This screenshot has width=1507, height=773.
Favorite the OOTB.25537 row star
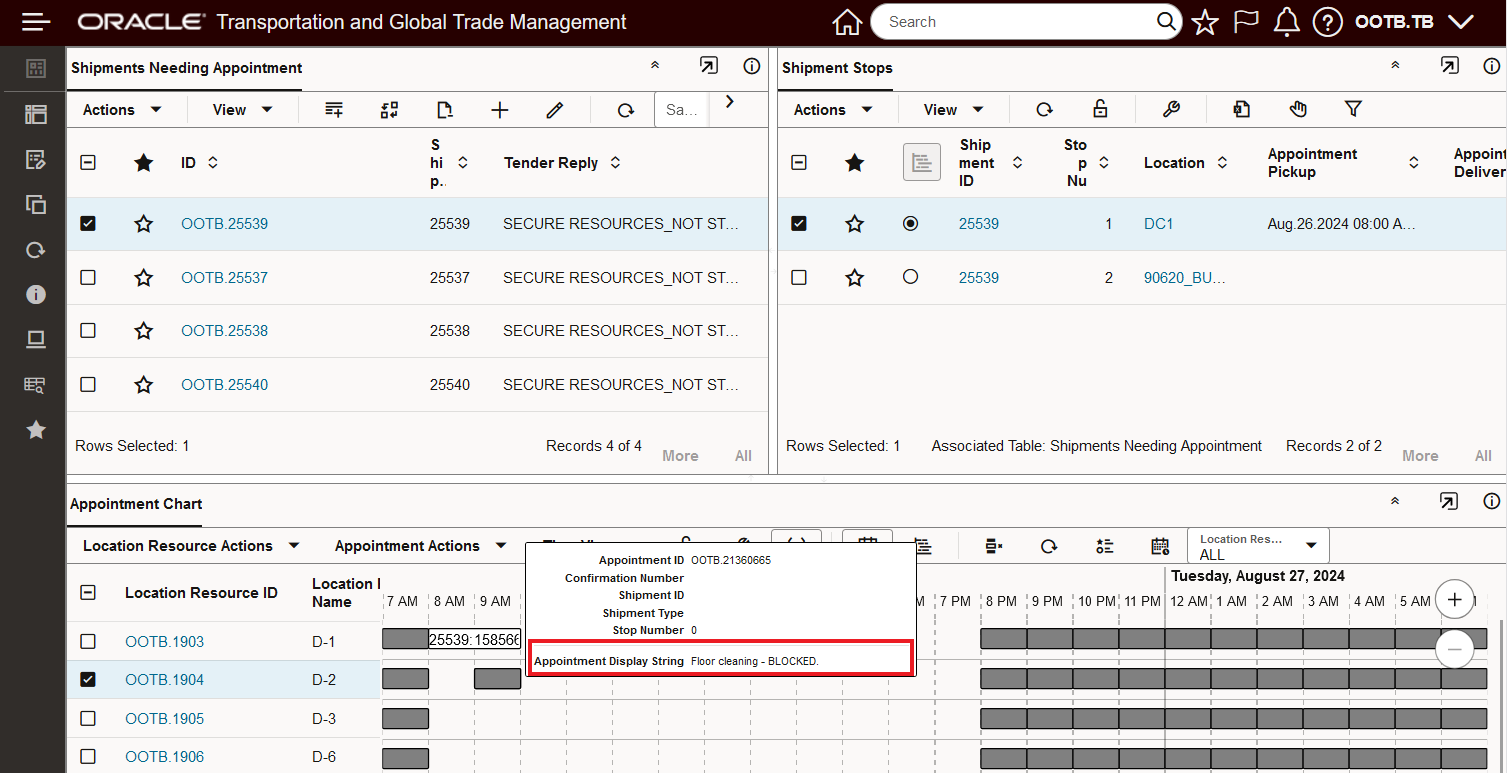coord(144,277)
